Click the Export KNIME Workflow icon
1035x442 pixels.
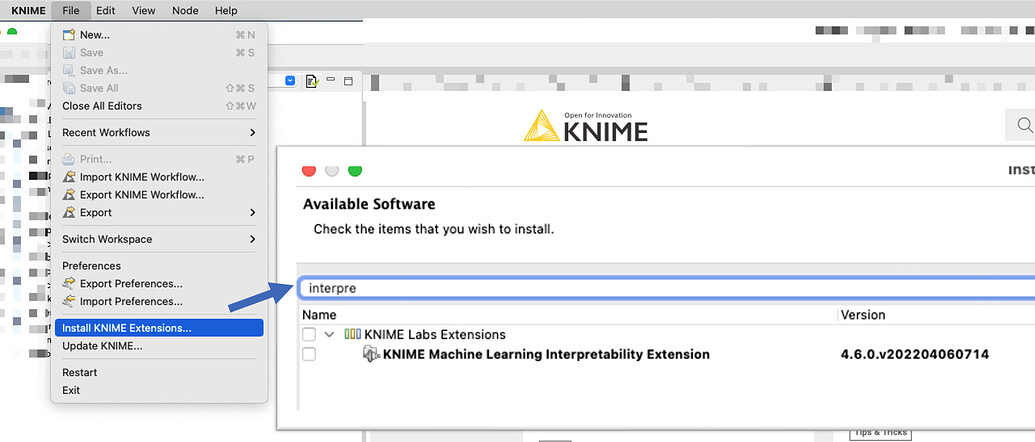[x=69, y=195]
